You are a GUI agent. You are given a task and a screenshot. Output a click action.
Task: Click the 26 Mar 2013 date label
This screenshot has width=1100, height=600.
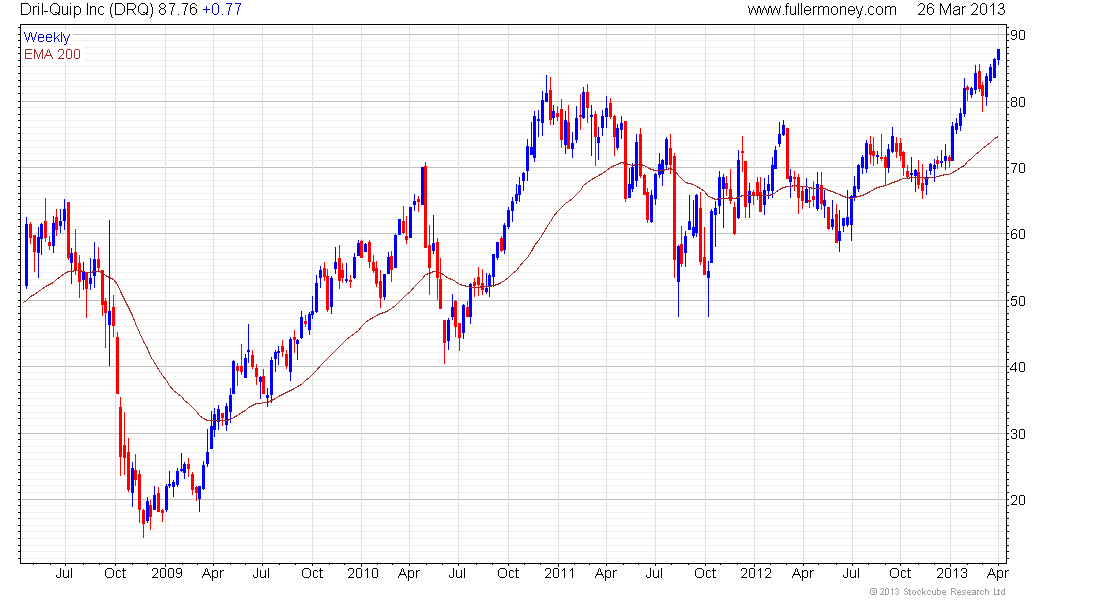click(x=961, y=10)
